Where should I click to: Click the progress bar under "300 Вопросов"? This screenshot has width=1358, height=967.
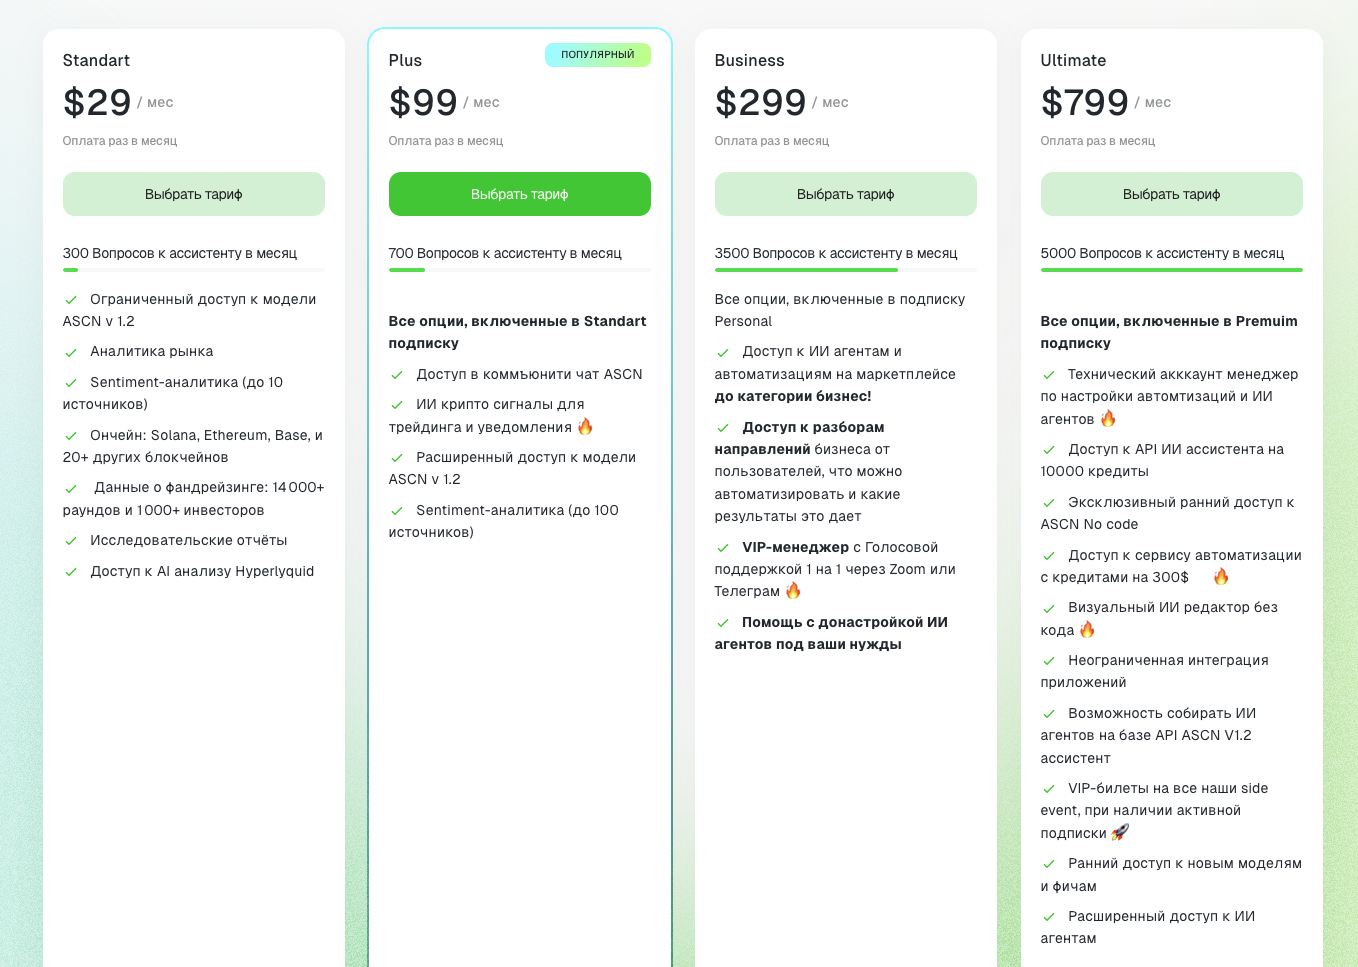[194, 270]
